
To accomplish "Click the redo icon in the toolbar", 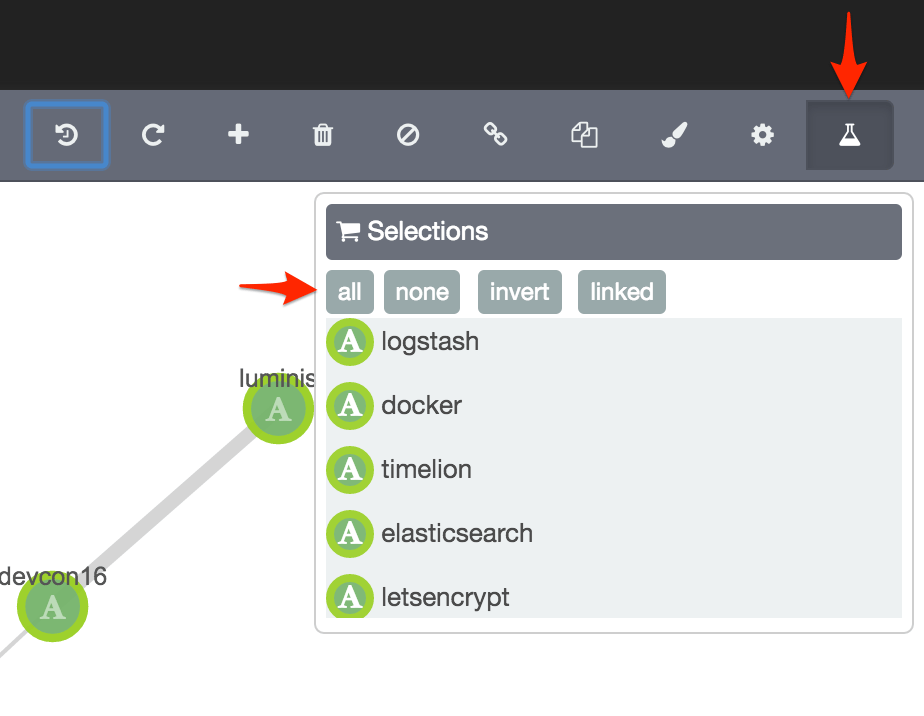I will (x=152, y=135).
